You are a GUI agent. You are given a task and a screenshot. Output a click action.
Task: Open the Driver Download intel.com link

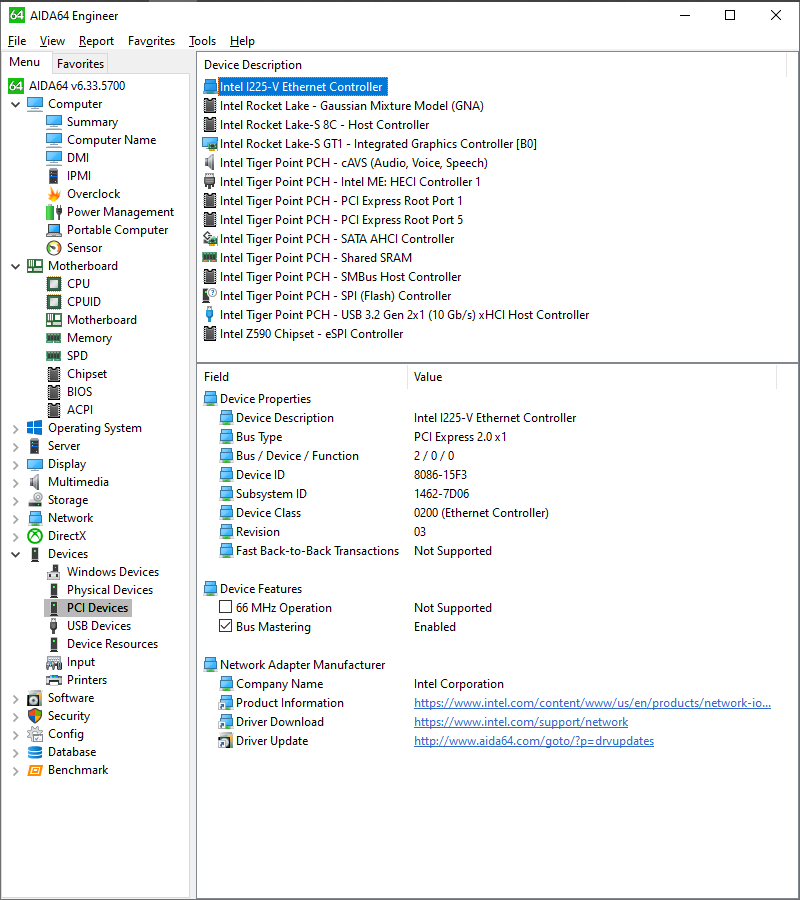(x=521, y=721)
